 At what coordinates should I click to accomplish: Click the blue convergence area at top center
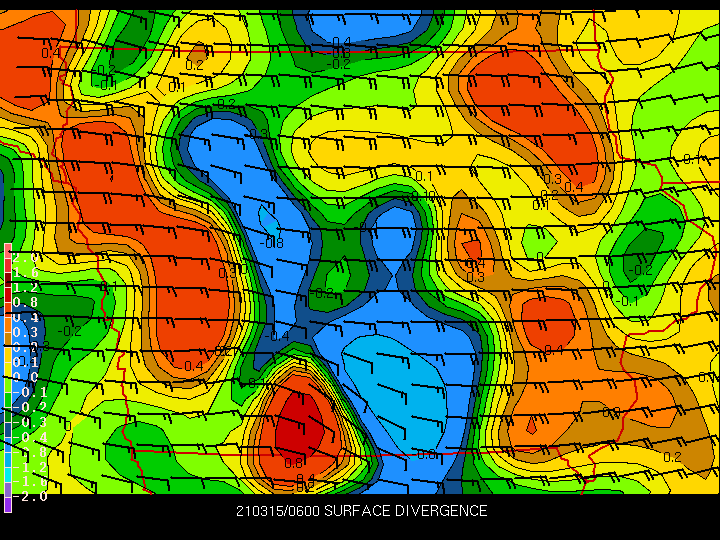click(363, 25)
